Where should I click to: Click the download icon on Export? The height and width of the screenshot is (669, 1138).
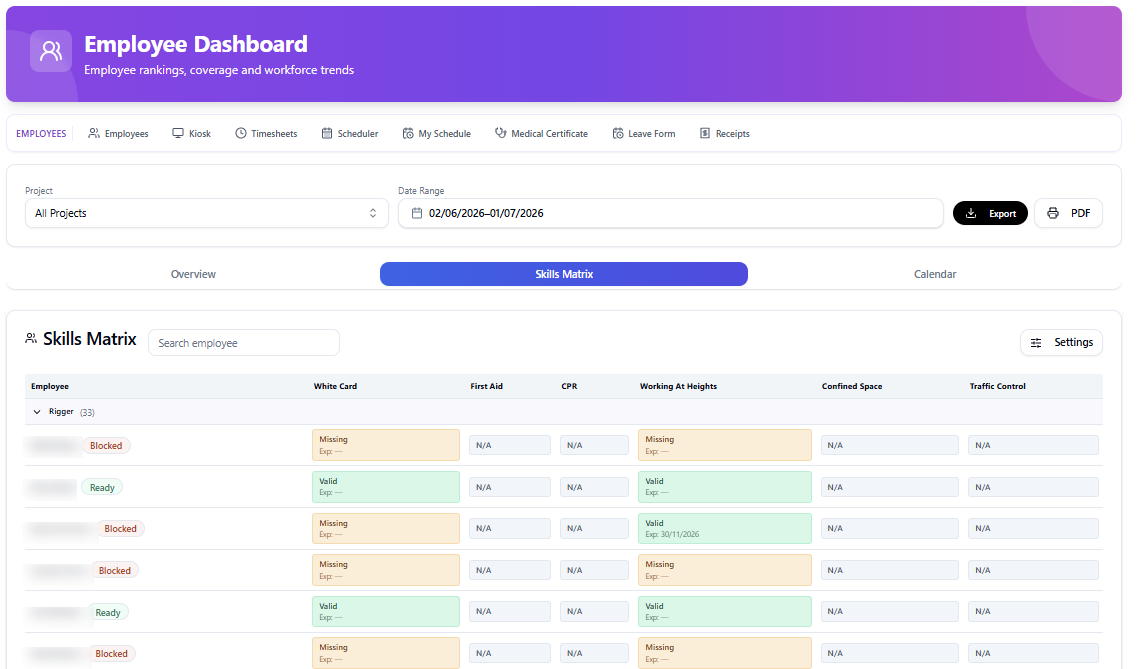point(971,213)
